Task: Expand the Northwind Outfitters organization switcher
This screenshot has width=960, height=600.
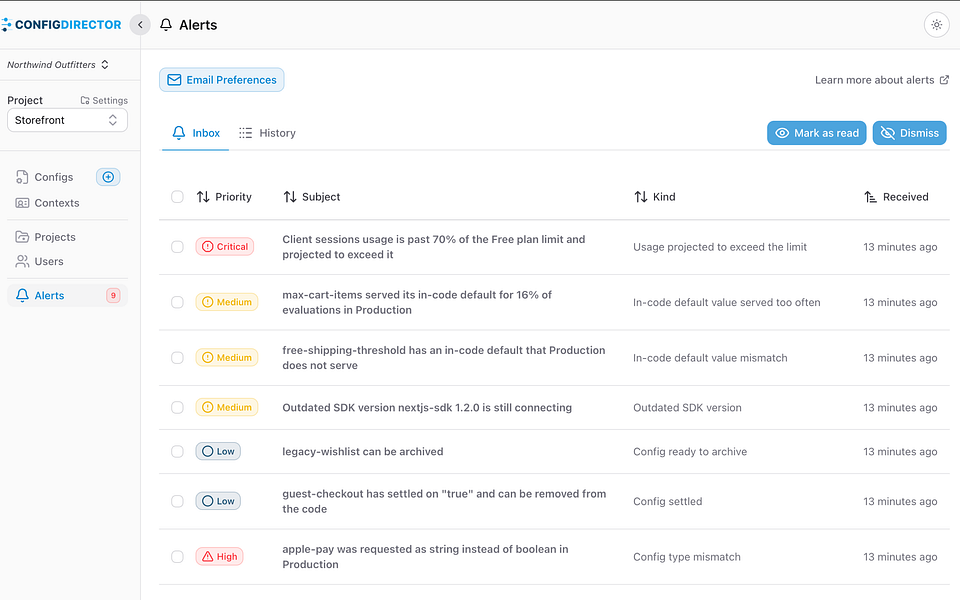Action: pyautogui.click(x=58, y=64)
